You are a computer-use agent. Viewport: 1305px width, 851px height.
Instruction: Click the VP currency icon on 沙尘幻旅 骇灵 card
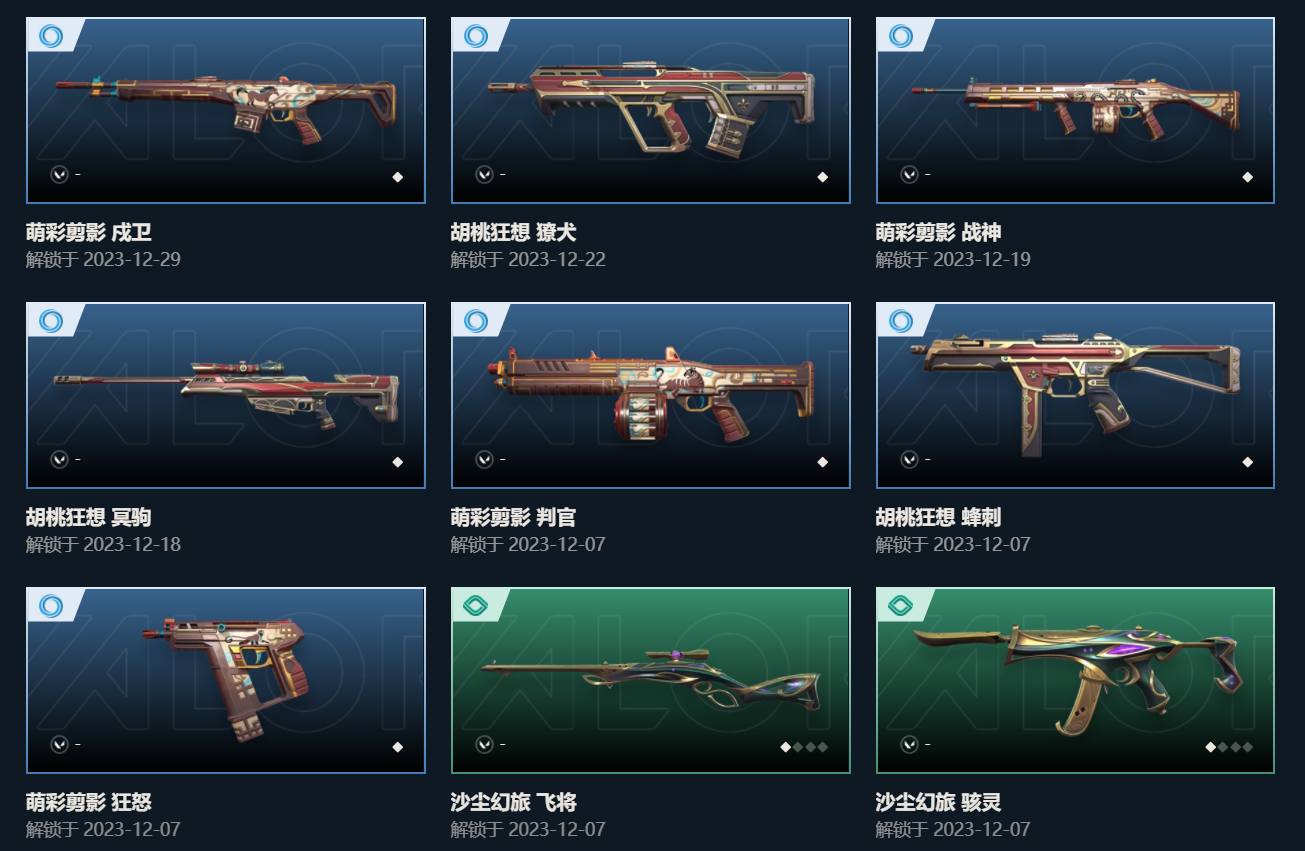tap(909, 745)
